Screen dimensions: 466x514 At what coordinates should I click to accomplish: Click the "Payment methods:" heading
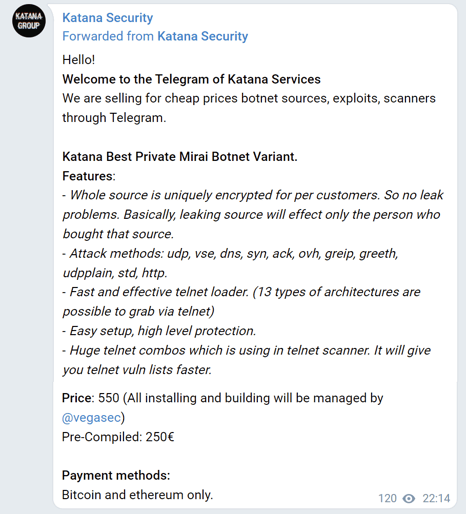pyautogui.click(x=116, y=475)
